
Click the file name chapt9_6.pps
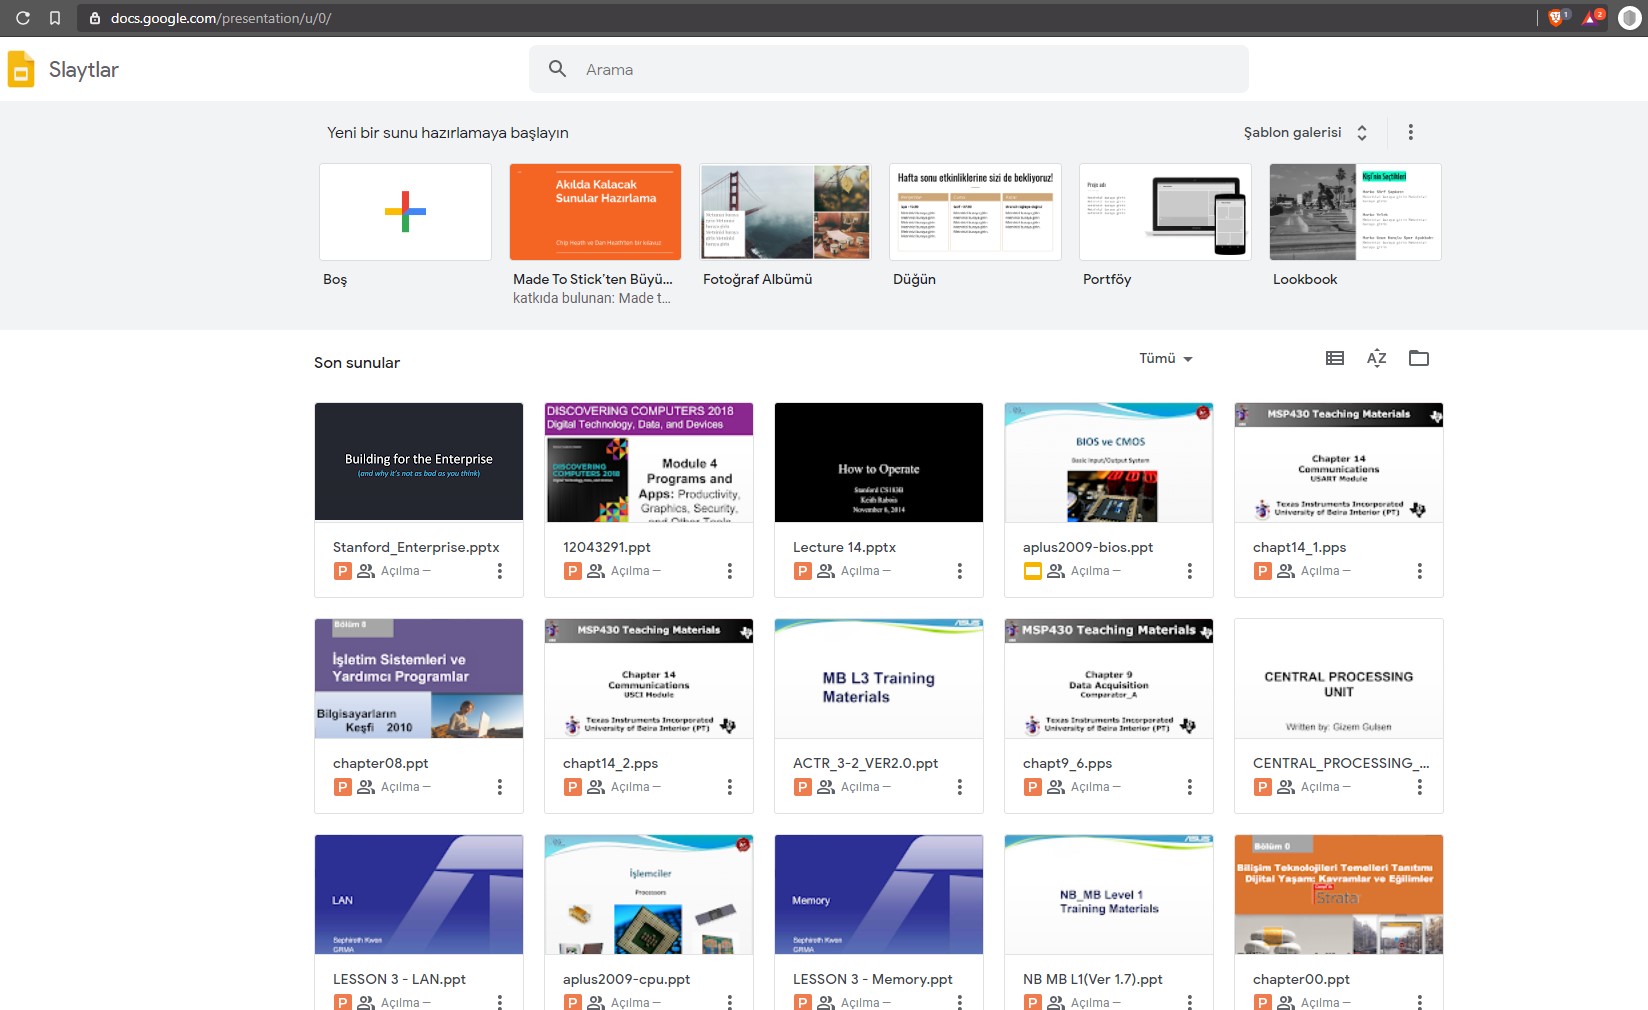[x=1067, y=763]
